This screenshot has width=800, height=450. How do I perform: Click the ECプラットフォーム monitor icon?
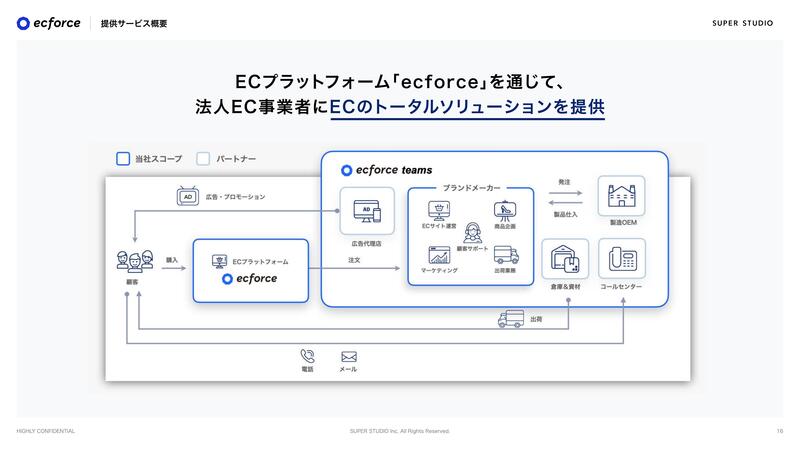[x=219, y=262]
